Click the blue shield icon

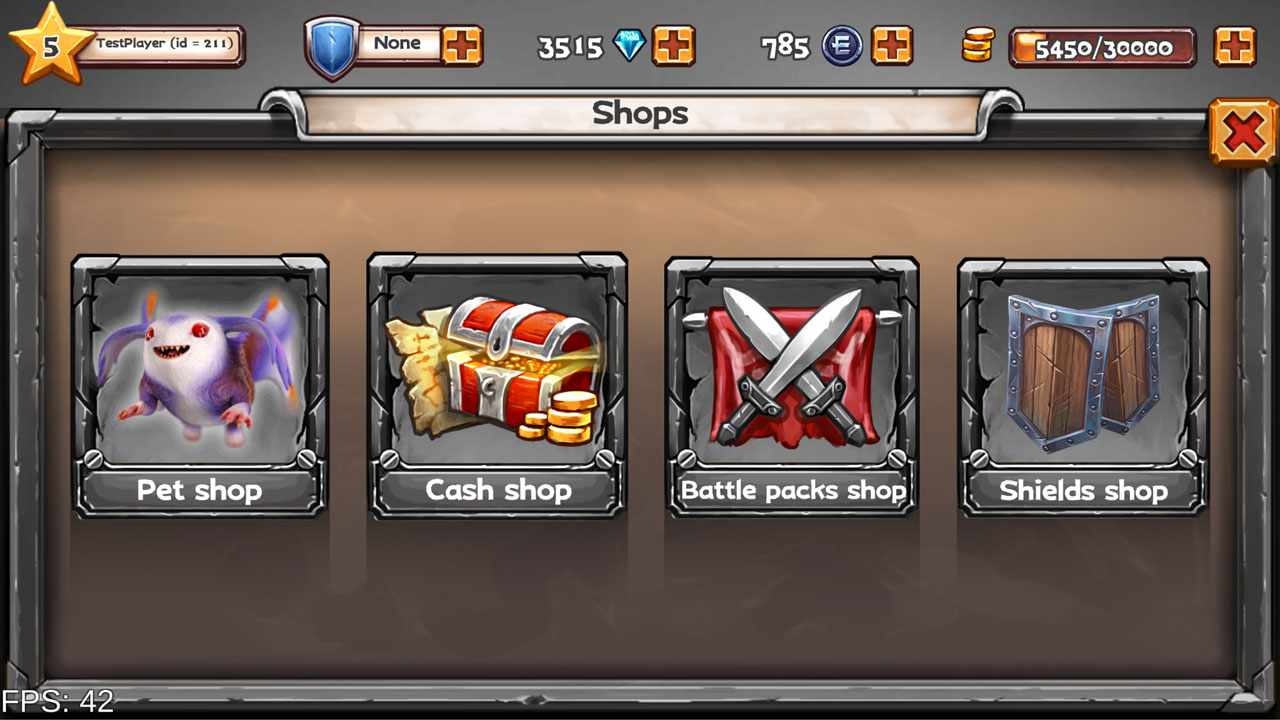coord(332,47)
